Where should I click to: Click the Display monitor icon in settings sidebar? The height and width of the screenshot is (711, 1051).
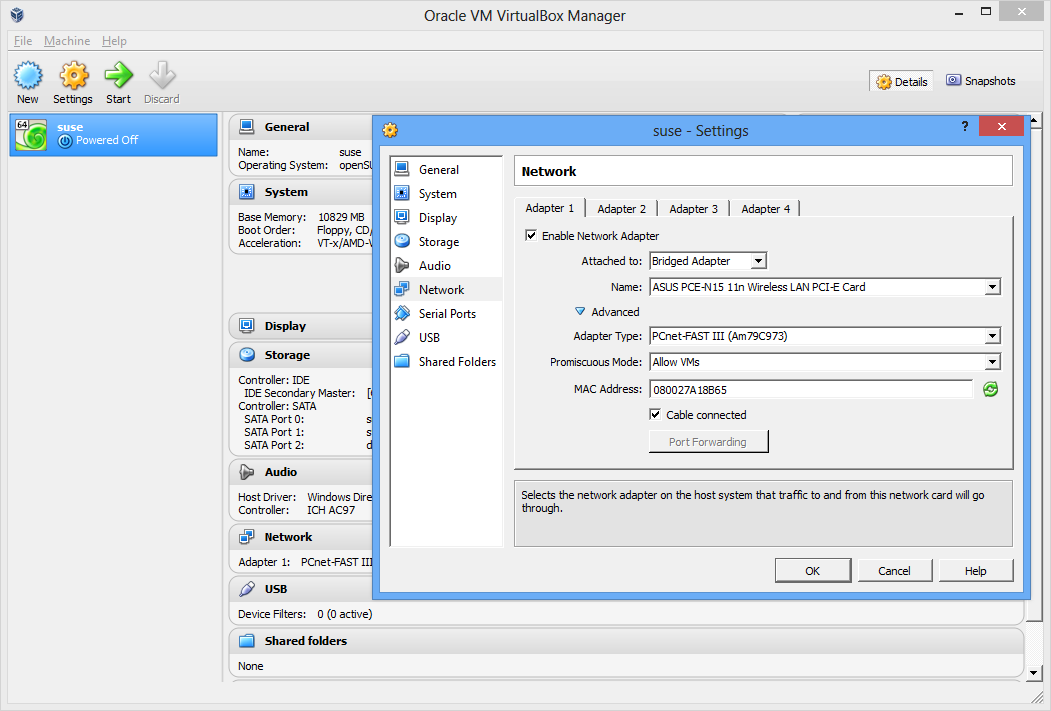click(402, 217)
